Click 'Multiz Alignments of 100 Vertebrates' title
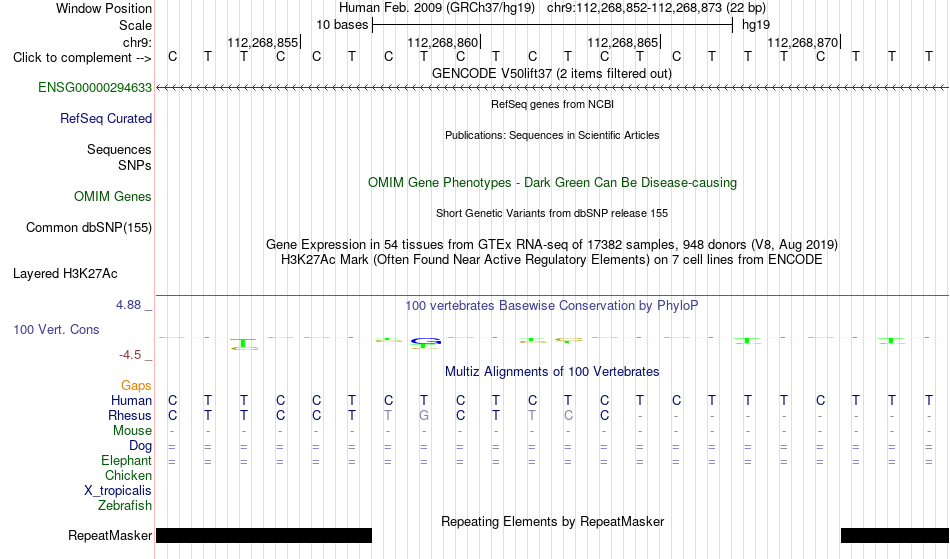The image size is (950, 559). click(552, 372)
